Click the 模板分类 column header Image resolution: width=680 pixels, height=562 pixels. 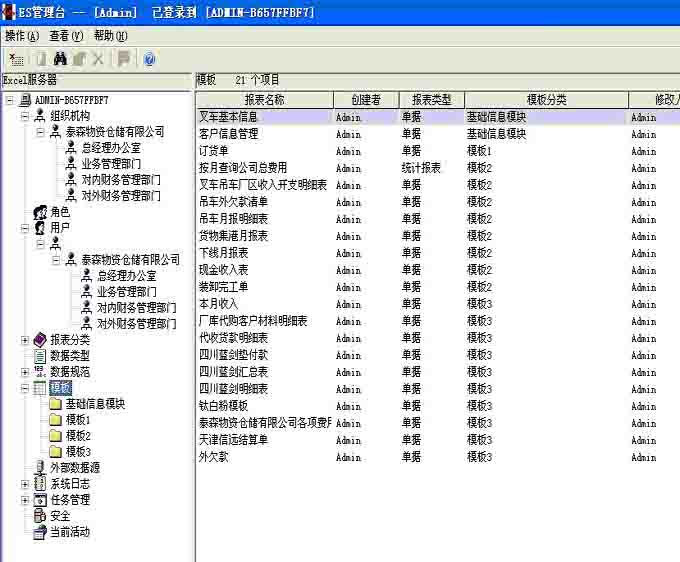pos(546,100)
